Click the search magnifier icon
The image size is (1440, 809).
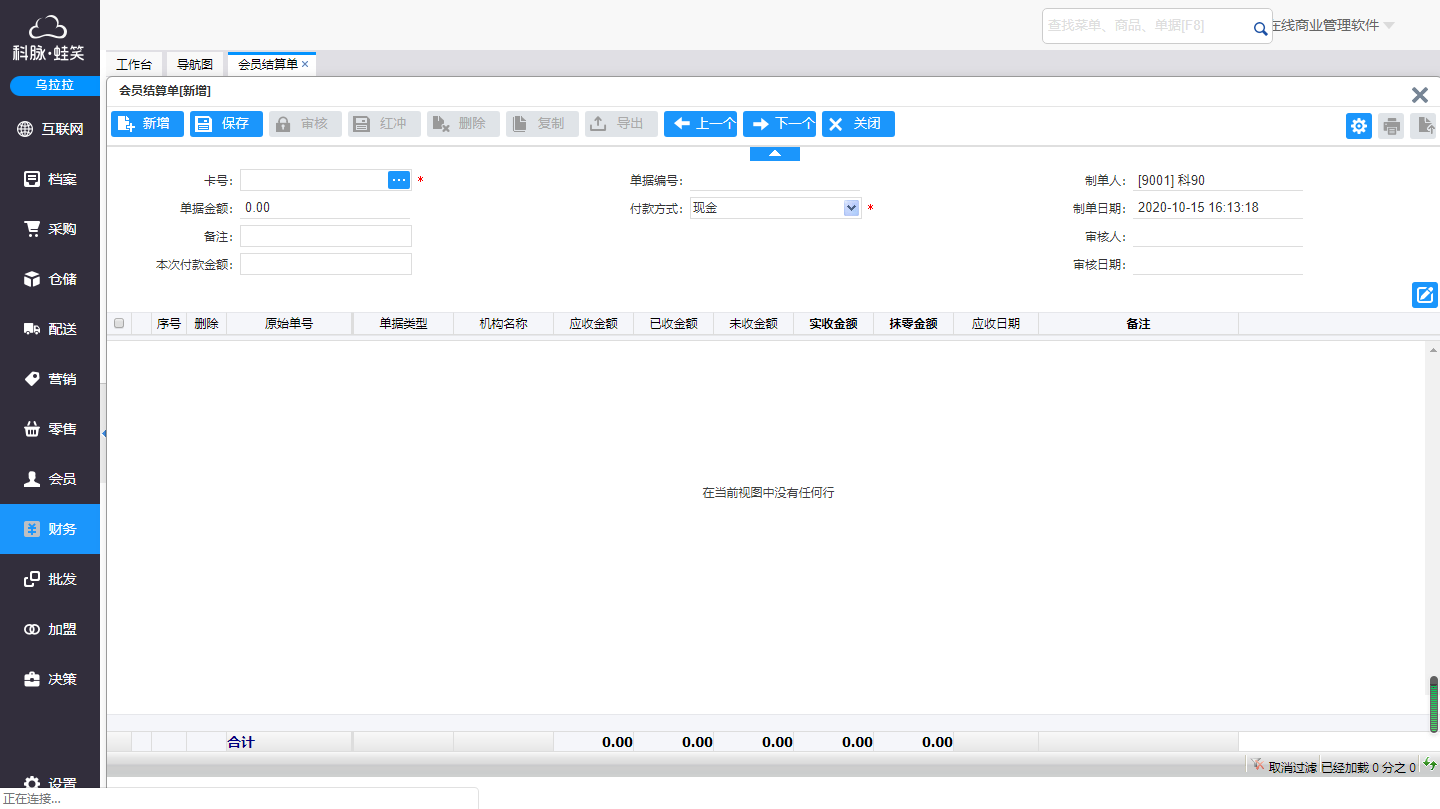click(1260, 29)
